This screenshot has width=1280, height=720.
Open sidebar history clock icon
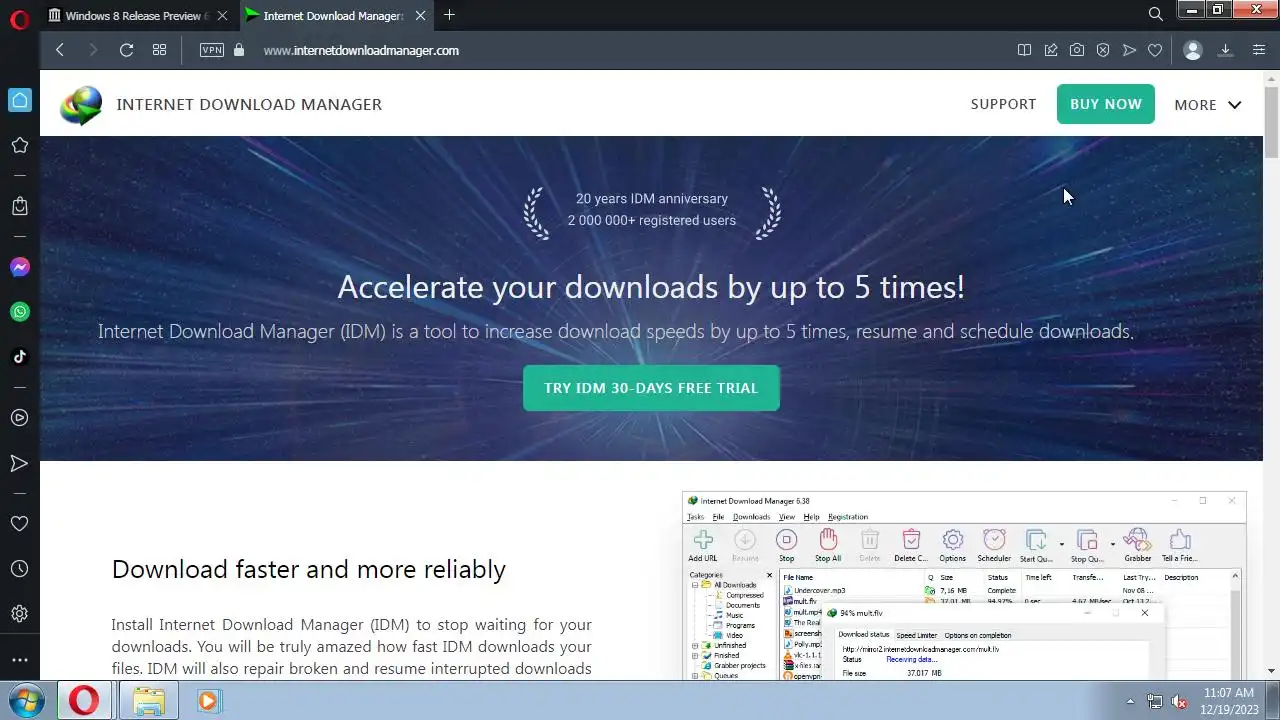(19, 569)
